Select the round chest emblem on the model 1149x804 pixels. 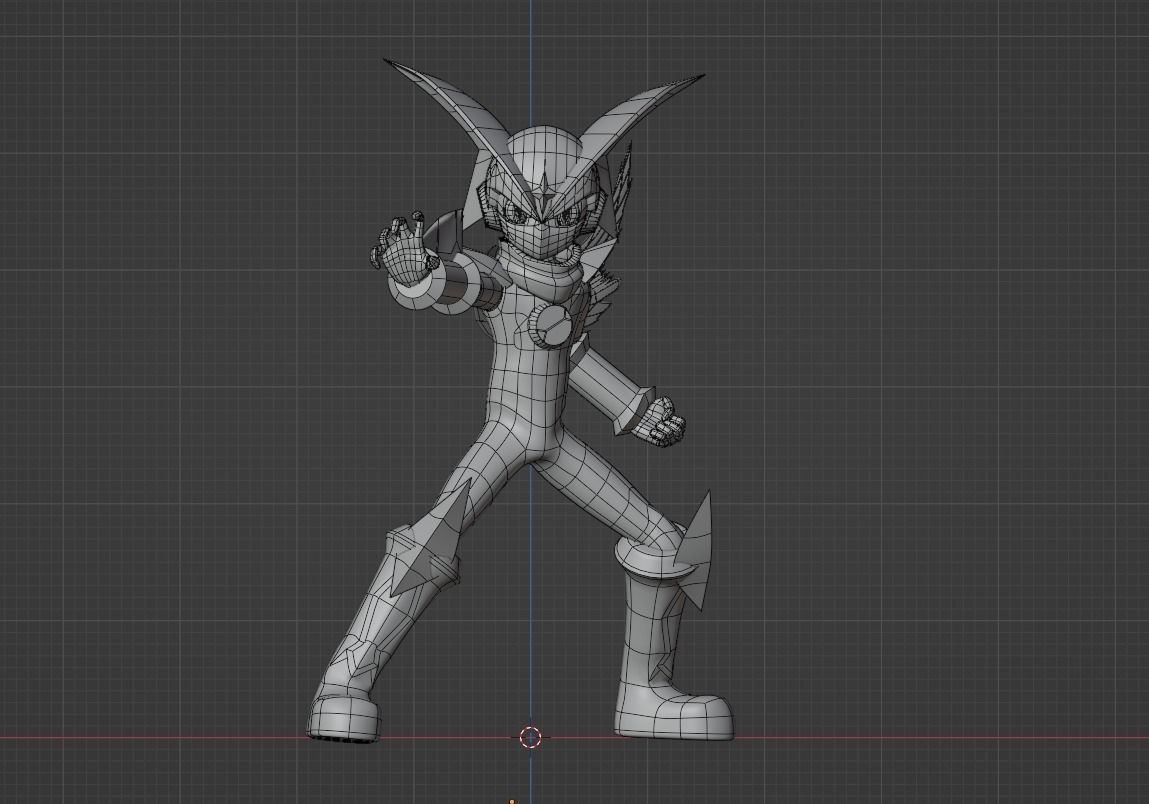pyautogui.click(x=549, y=325)
